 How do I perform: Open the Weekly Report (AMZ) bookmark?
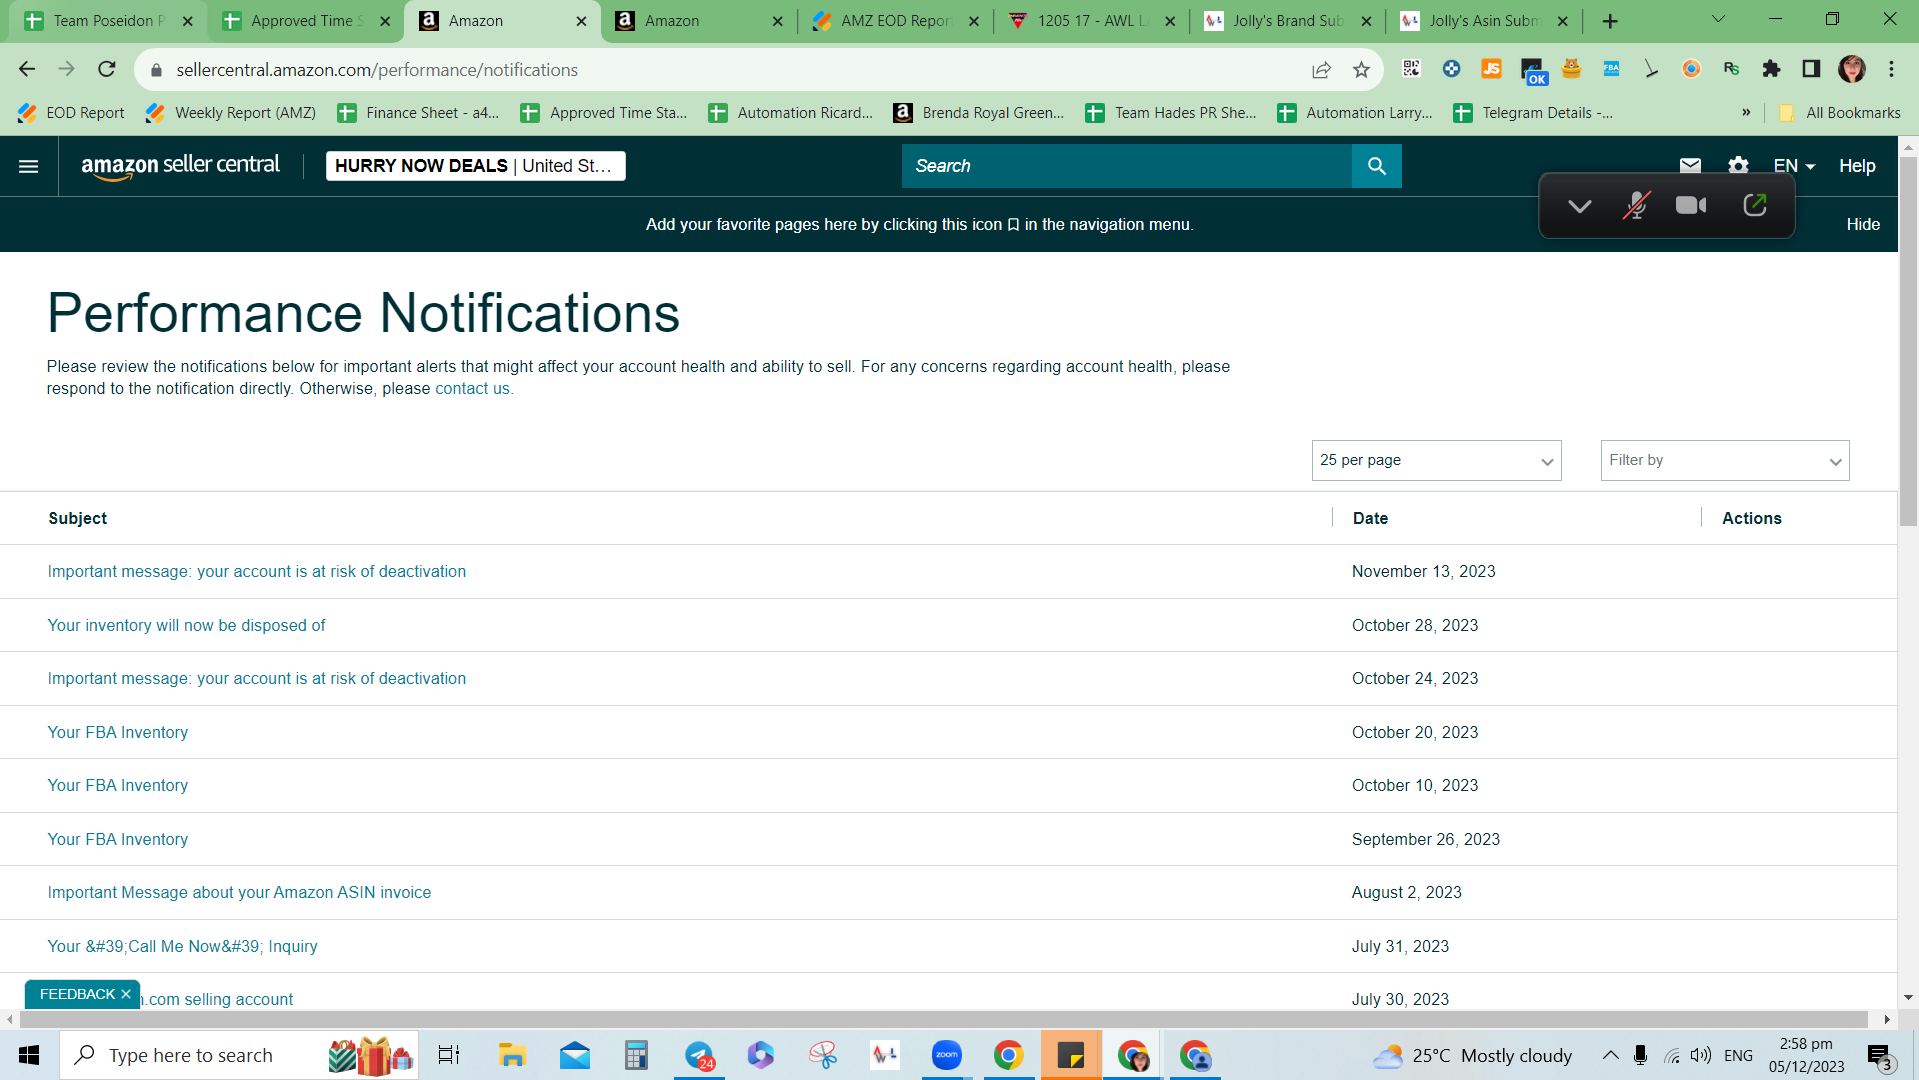pyautogui.click(x=231, y=113)
